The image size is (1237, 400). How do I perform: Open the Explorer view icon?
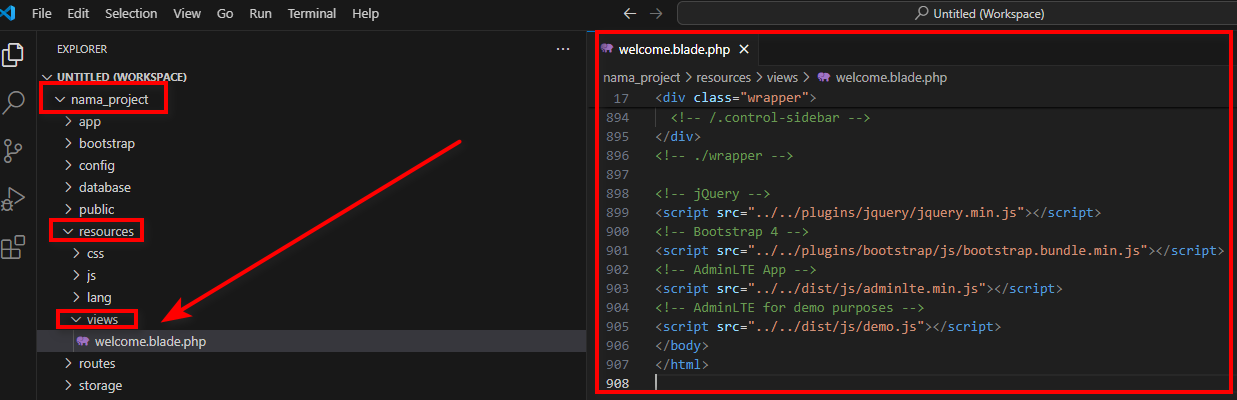pyautogui.click(x=14, y=54)
